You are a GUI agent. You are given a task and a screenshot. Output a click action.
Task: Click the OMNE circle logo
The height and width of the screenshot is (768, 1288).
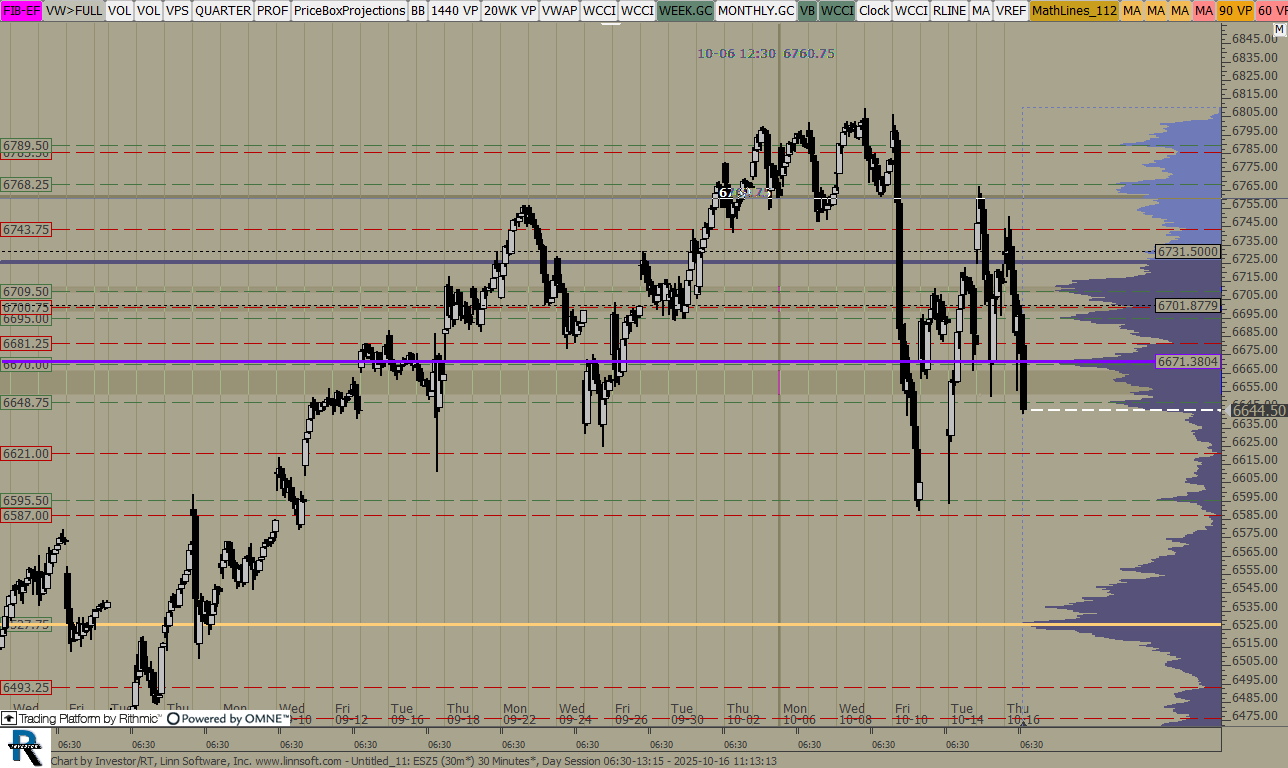[x=174, y=718]
